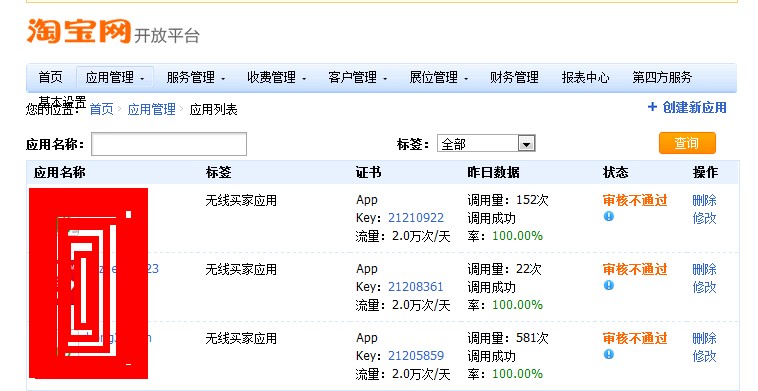Open the 报表中心 menu item
The width and height of the screenshot is (758, 391).
585,77
